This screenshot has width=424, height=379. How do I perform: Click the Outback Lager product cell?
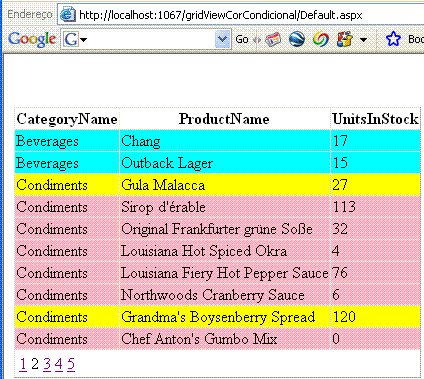[x=225, y=163]
